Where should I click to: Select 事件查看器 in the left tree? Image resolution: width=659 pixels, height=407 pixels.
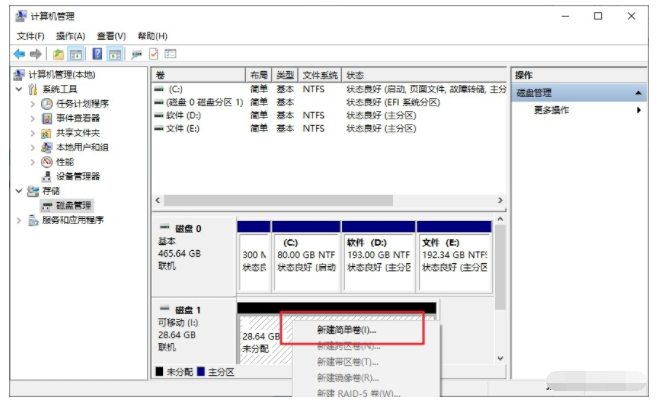(x=77, y=118)
